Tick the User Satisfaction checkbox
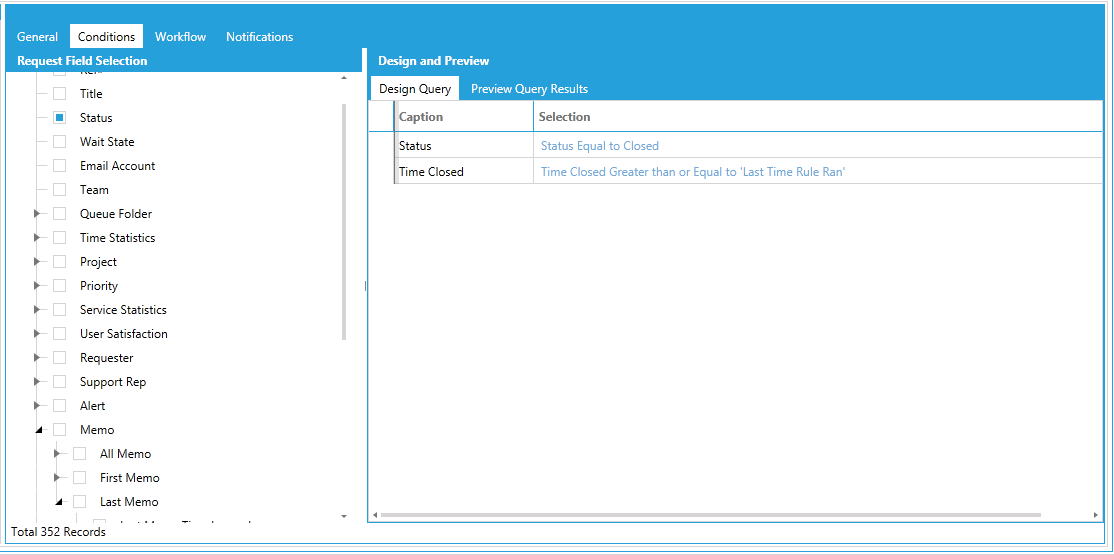The height and width of the screenshot is (555, 1114). click(x=60, y=334)
